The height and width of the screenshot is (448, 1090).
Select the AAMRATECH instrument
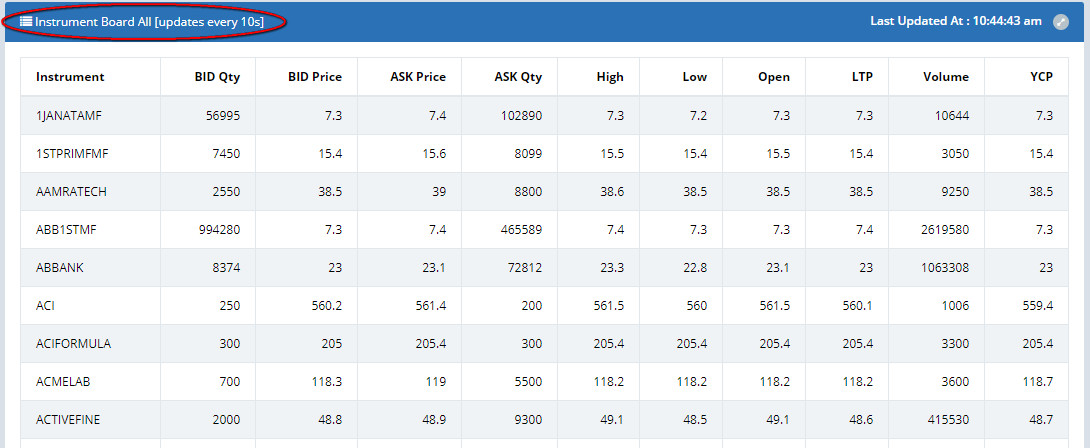click(72, 192)
